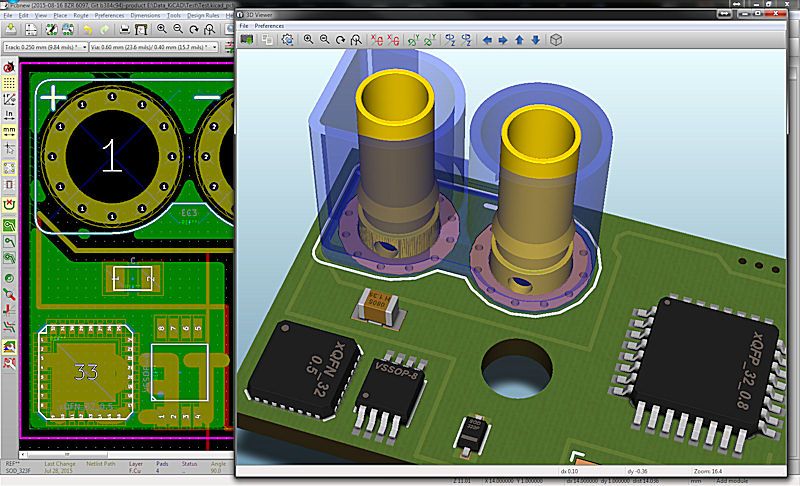Rotate Y clockwise in 3D Viewer
This screenshot has height=486, width=800.
413,40
